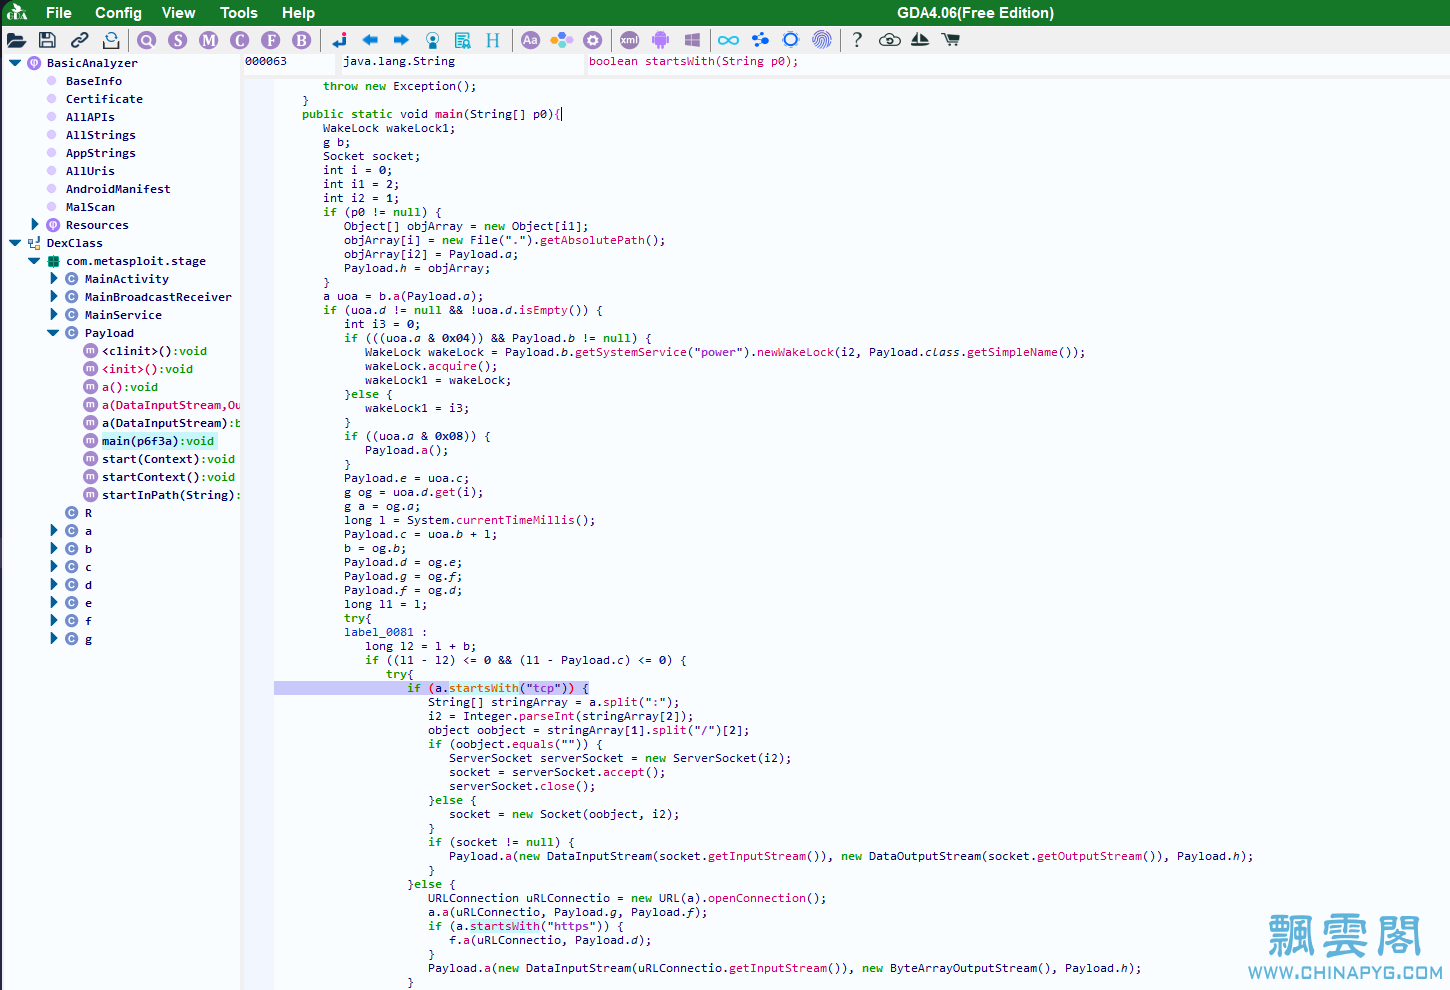
Task: Click the Android robot icon
Action: click(x=660, y=40)
